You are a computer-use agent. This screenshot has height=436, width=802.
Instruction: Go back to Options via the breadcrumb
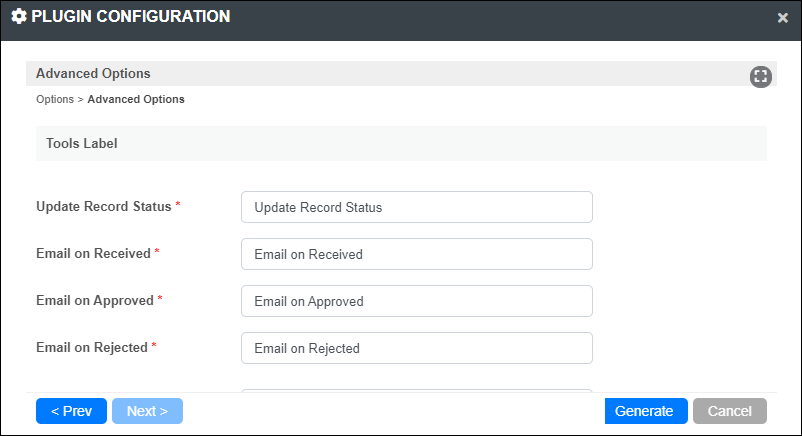coord(55,99)
